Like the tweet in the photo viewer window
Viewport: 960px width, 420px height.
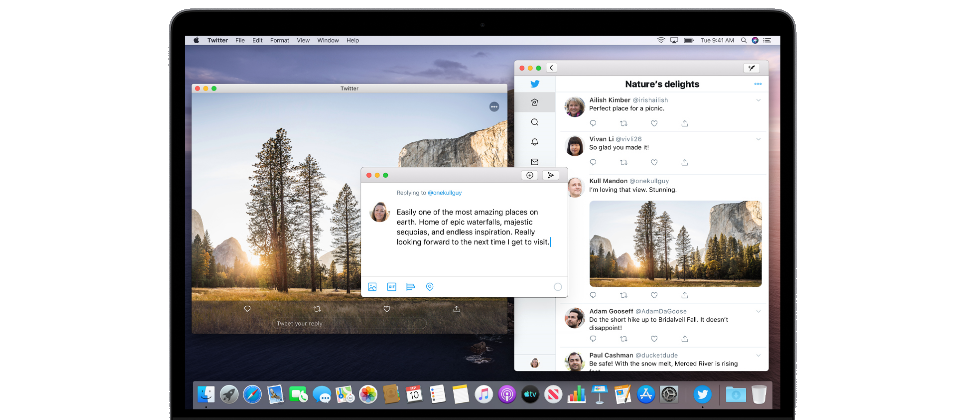[386, 309]
